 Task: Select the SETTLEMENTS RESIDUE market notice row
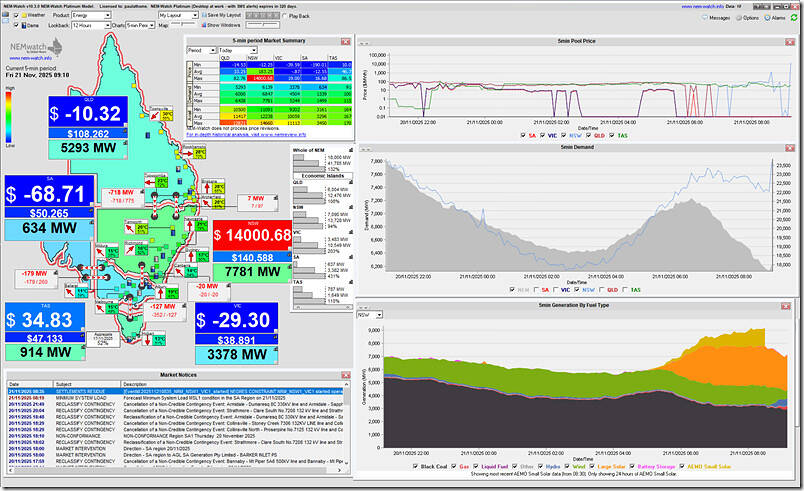click(x=175, y=391)
